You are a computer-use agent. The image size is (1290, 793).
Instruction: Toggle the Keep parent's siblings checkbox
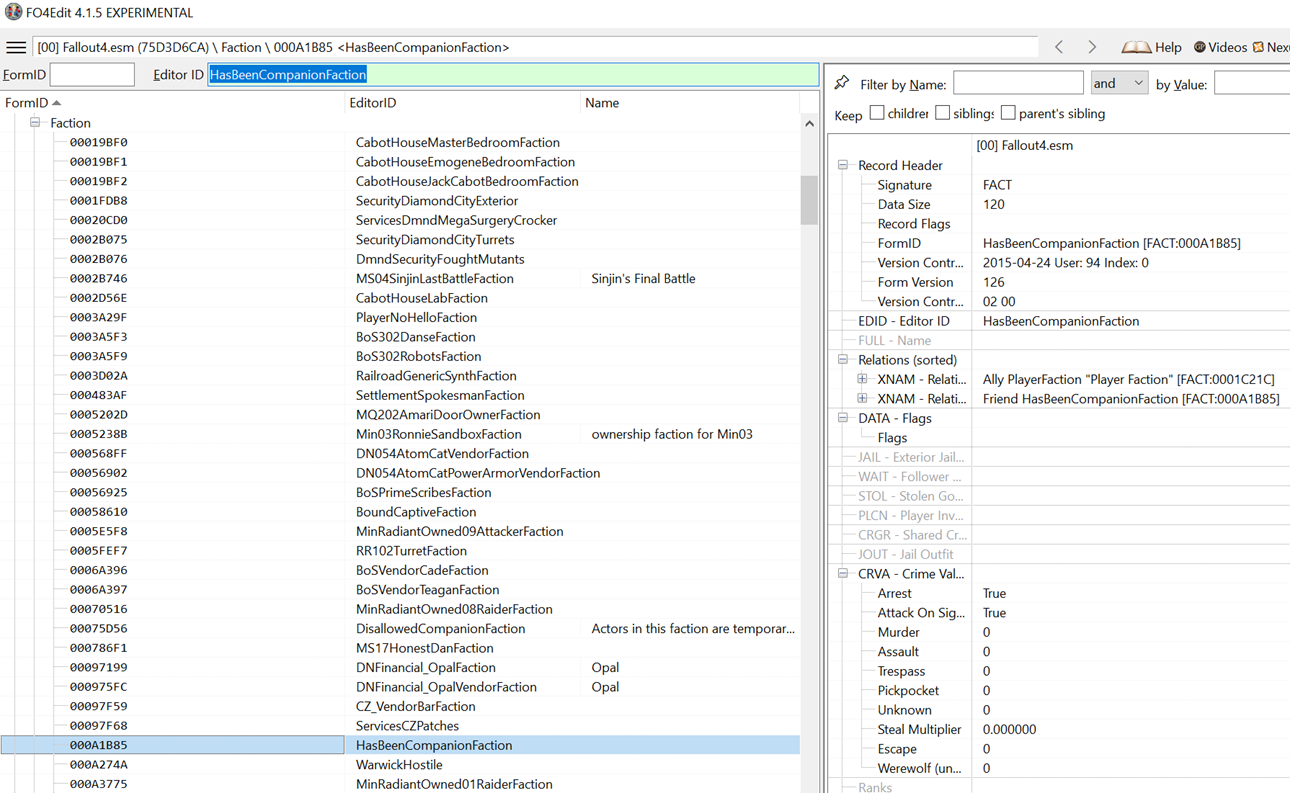pyautogui.click(x=1008, y=113)
